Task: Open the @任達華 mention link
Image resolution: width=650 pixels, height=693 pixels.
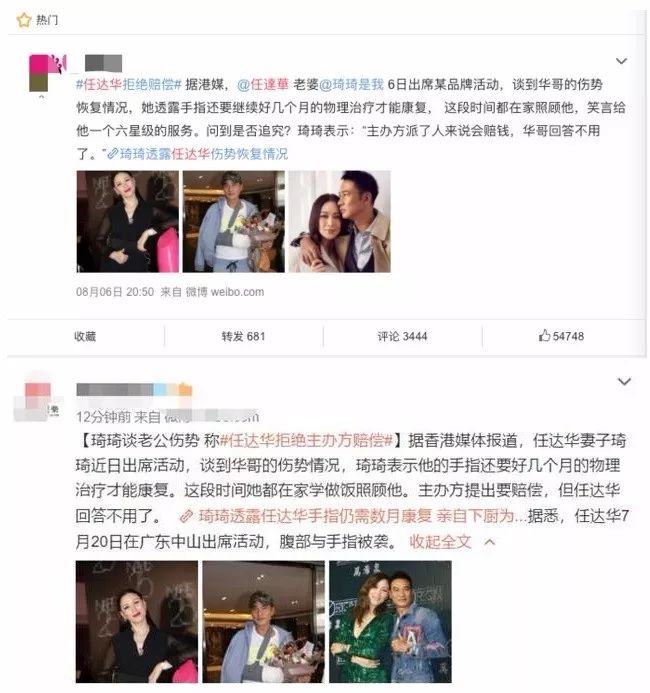Action: click(x=263, y=84)
